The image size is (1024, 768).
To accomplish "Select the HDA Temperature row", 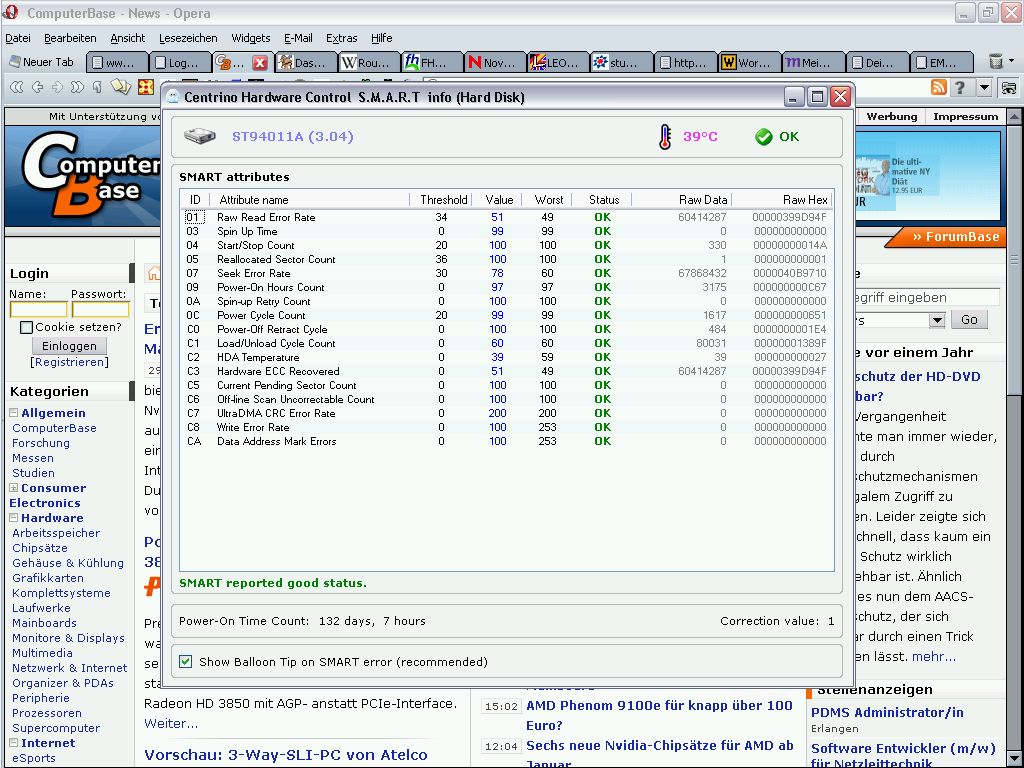I will [x=507, y=357].
